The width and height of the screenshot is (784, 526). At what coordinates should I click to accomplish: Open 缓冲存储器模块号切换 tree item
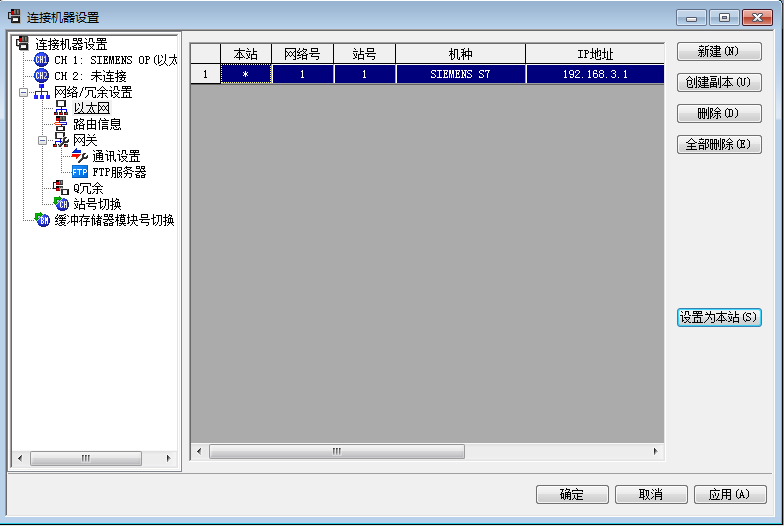pos(114,220)
